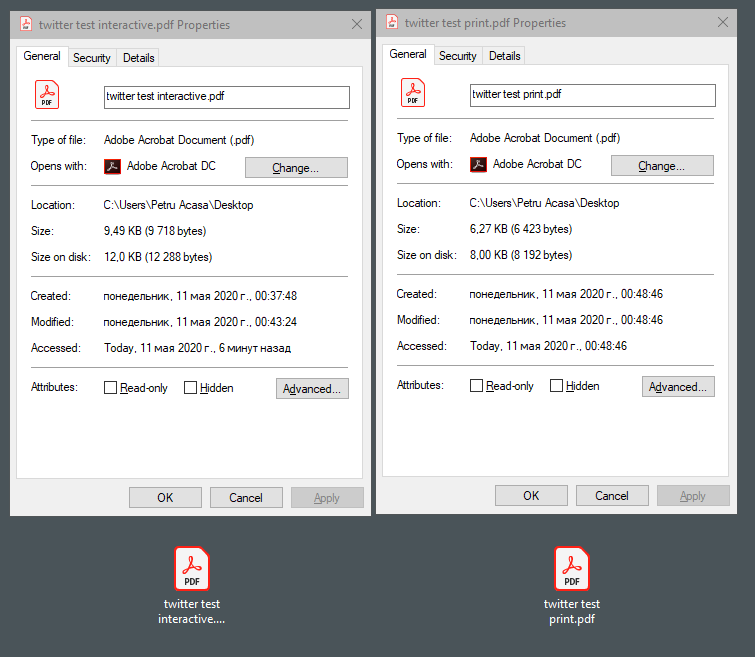The width and height of the screenshot is (755, 657).
Task: Click Apply in print Properties window
Action: (693, 496)
